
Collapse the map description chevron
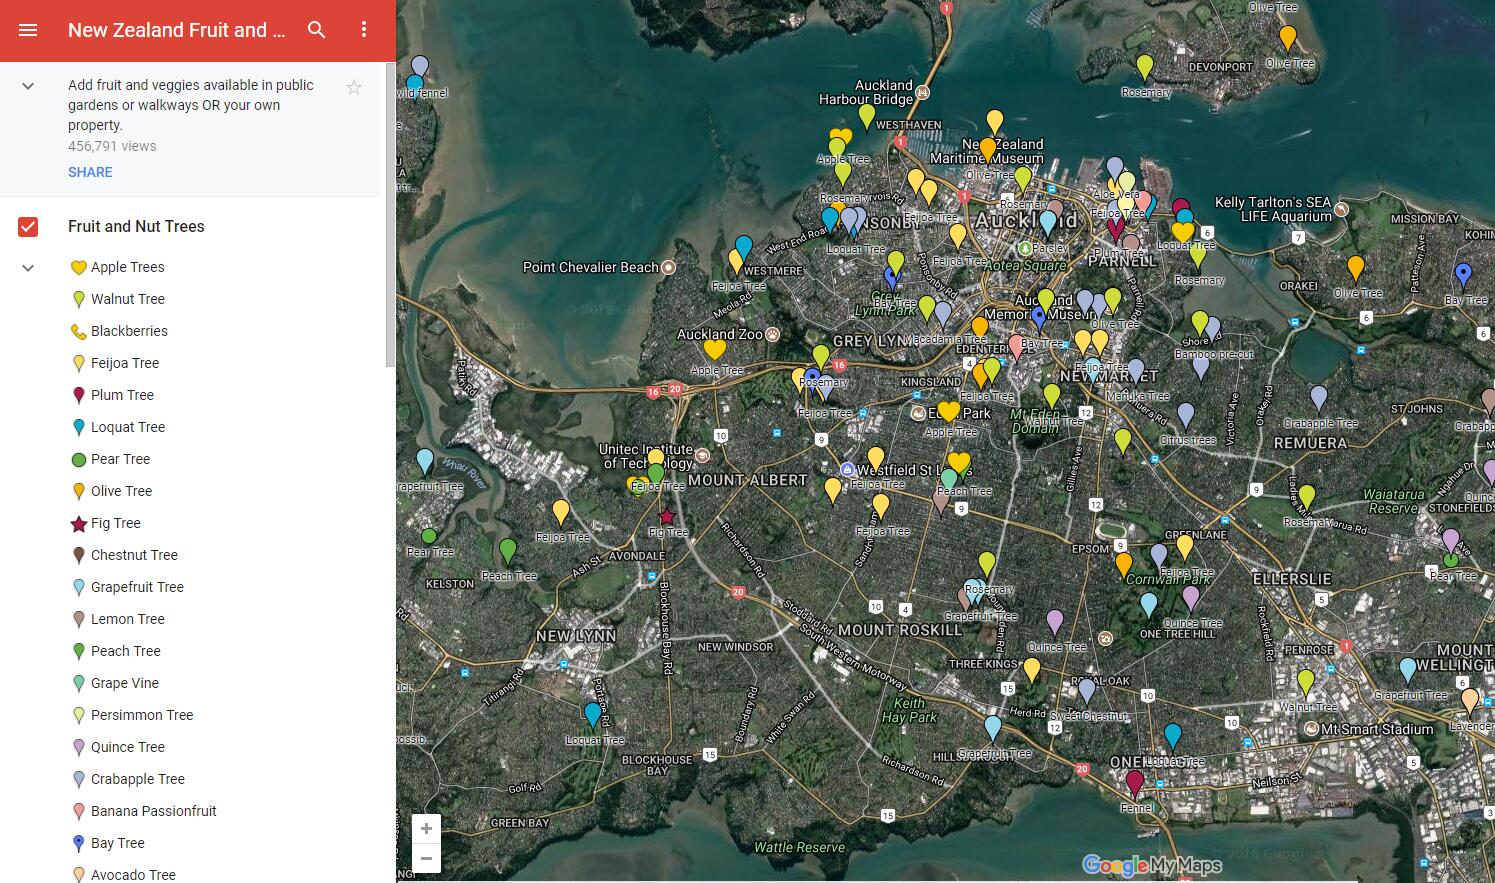[28, 86]
